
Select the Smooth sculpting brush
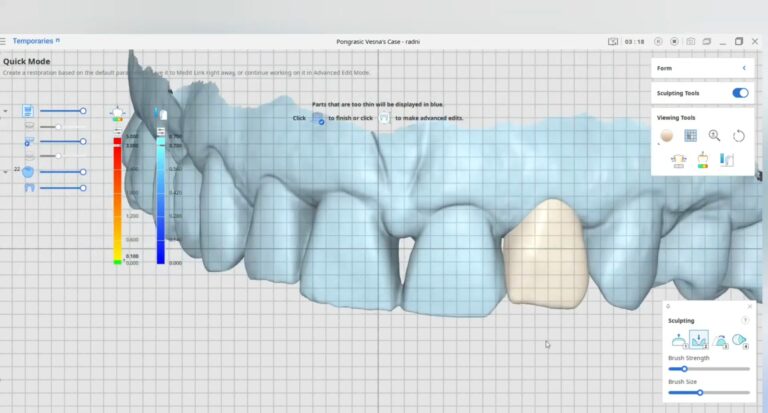(x=720, y=340)
